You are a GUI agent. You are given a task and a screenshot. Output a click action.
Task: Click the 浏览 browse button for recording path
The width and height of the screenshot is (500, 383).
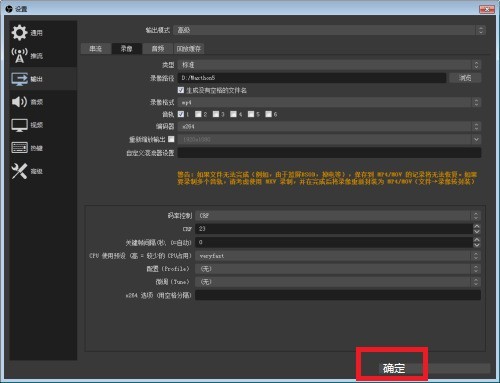click(x=465, y=78)
